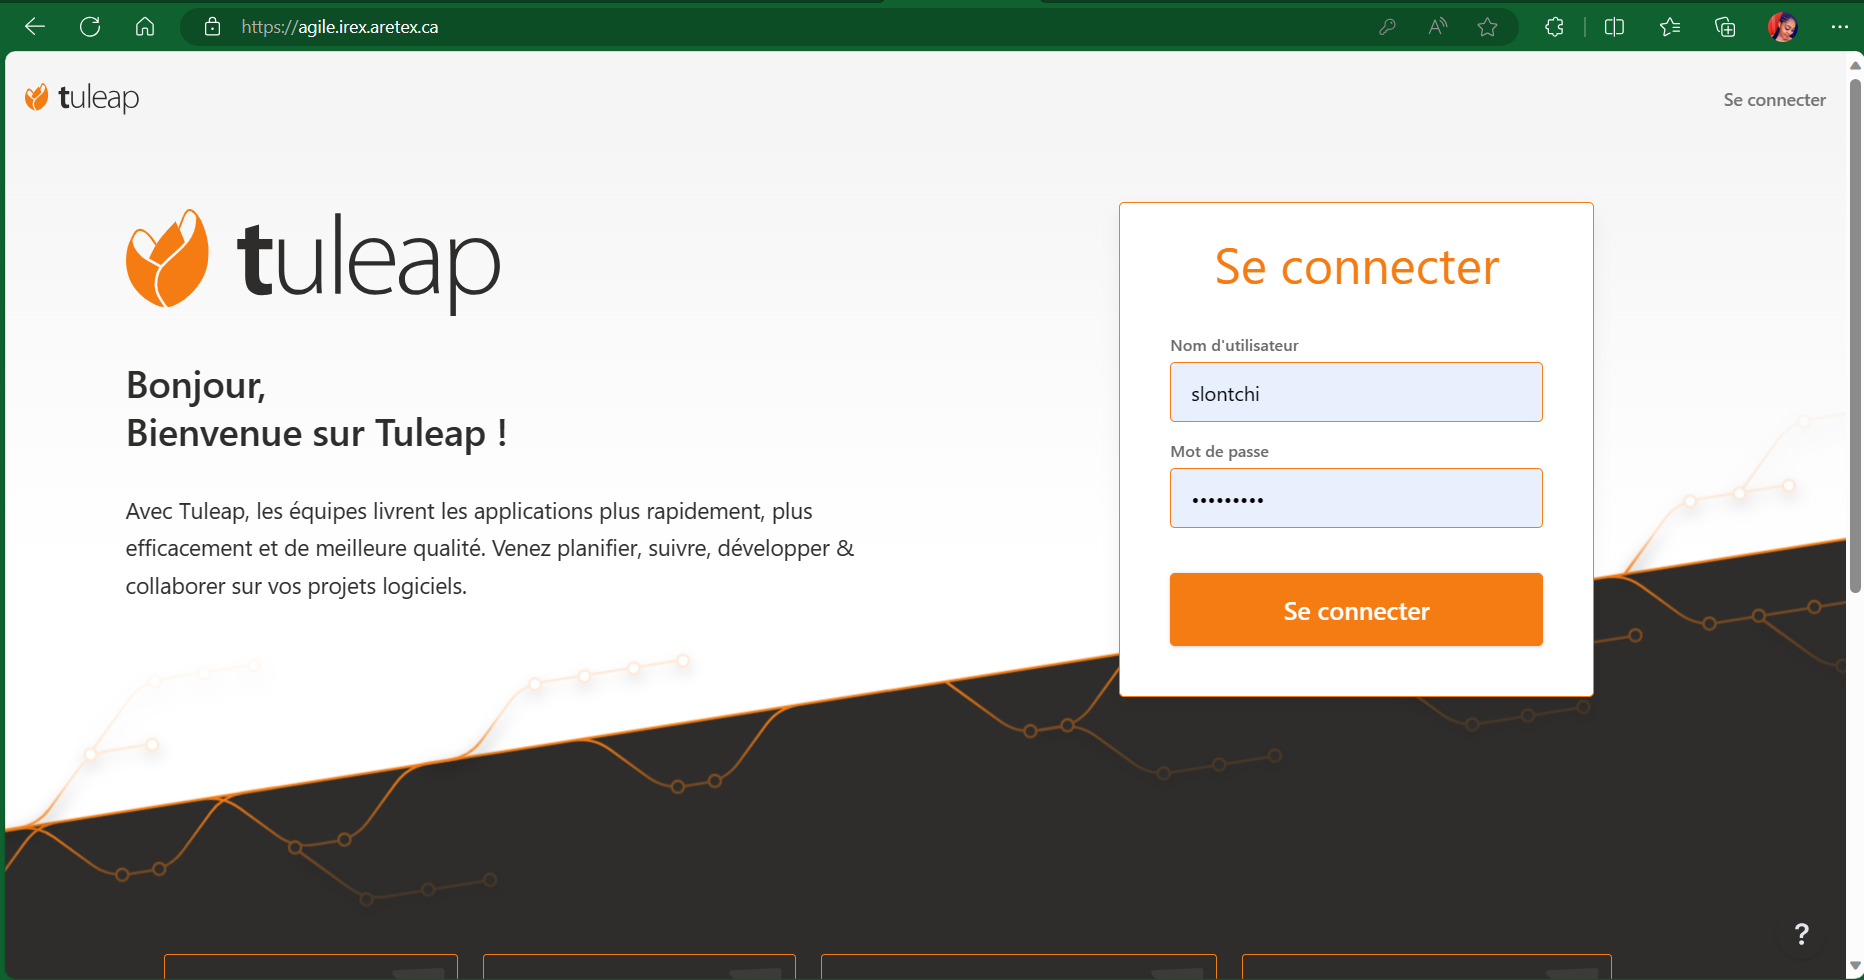Click the 'Bienvenue sur Tuleap !' heading

(x=316, y=433)
